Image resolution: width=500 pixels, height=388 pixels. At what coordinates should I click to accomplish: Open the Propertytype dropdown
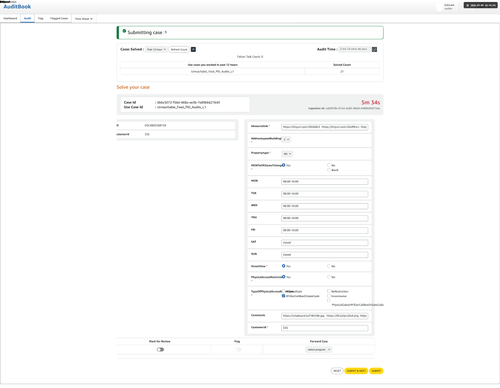287,154
